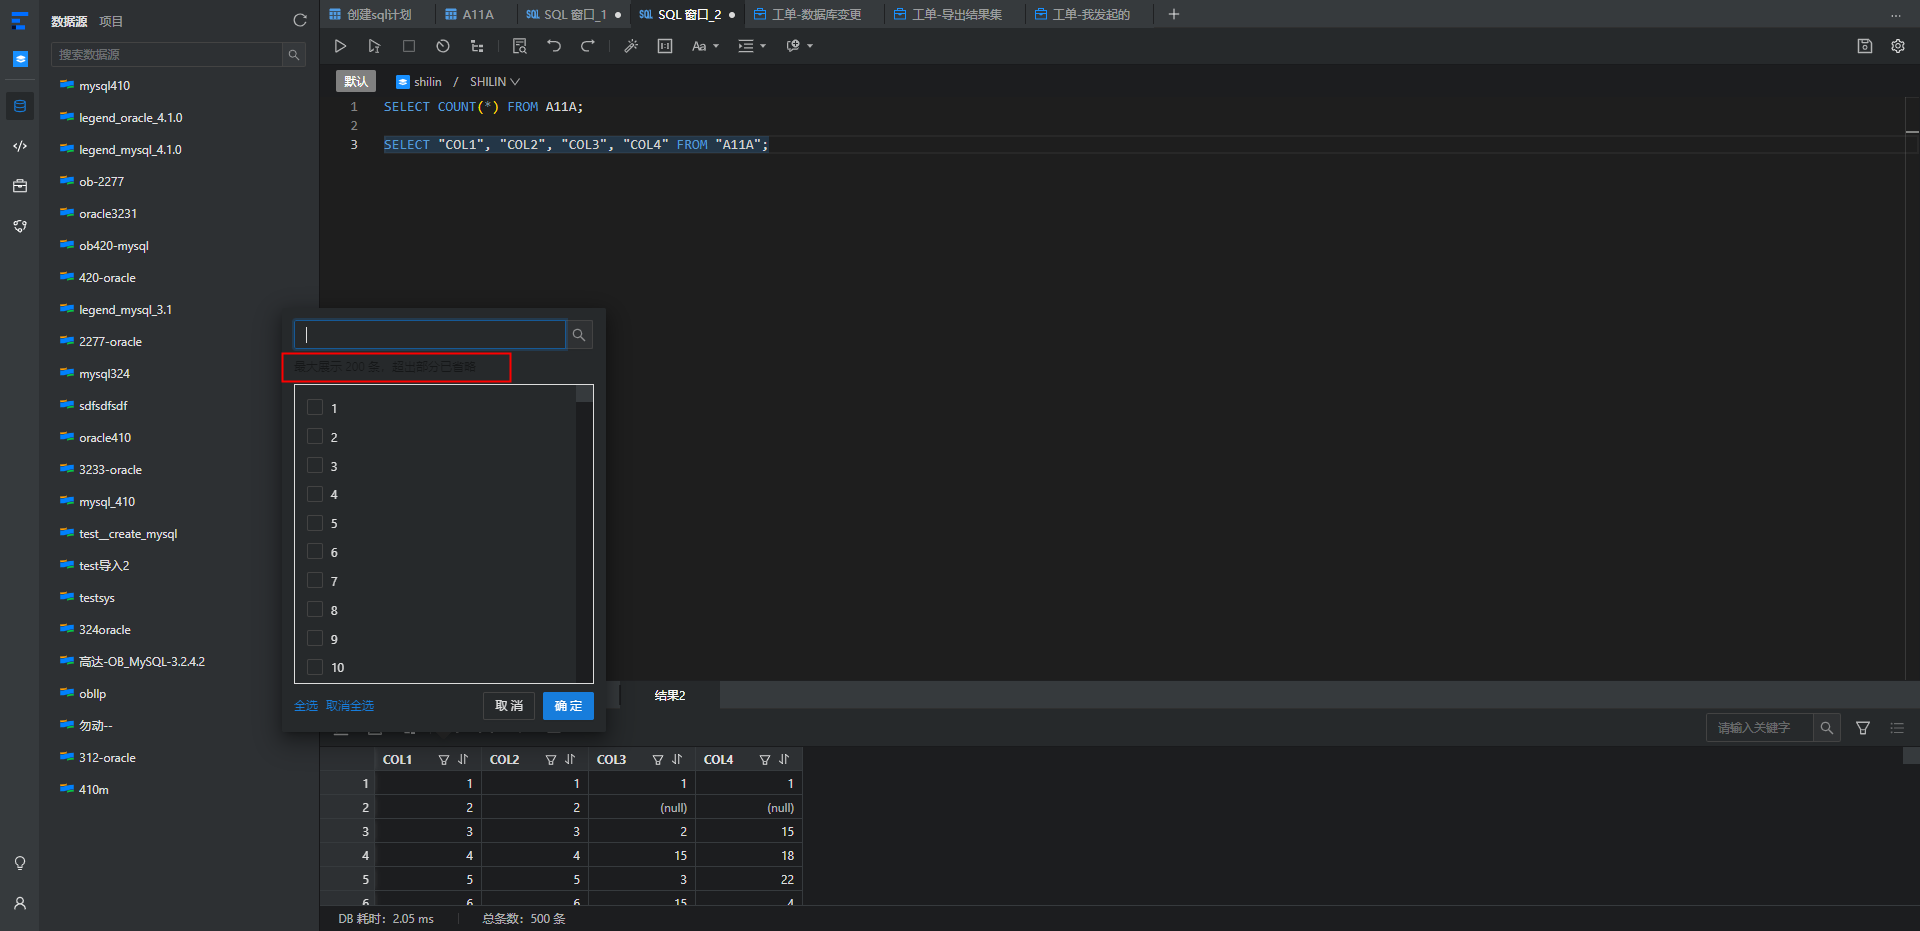Click inside the dialog search input field
Image resolution: width=1920 pixels, height=931 pixels.
[428, 334]
